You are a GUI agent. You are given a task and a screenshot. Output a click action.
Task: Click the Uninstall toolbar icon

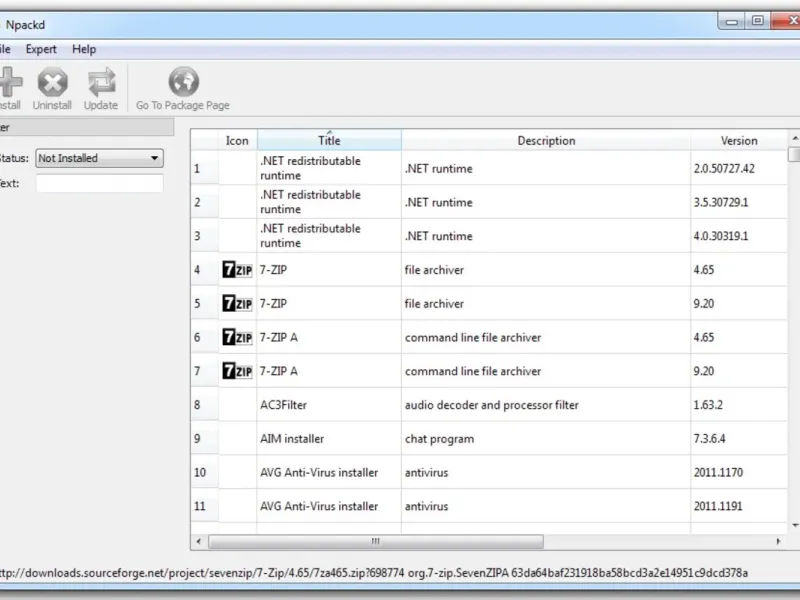point(53,82)
